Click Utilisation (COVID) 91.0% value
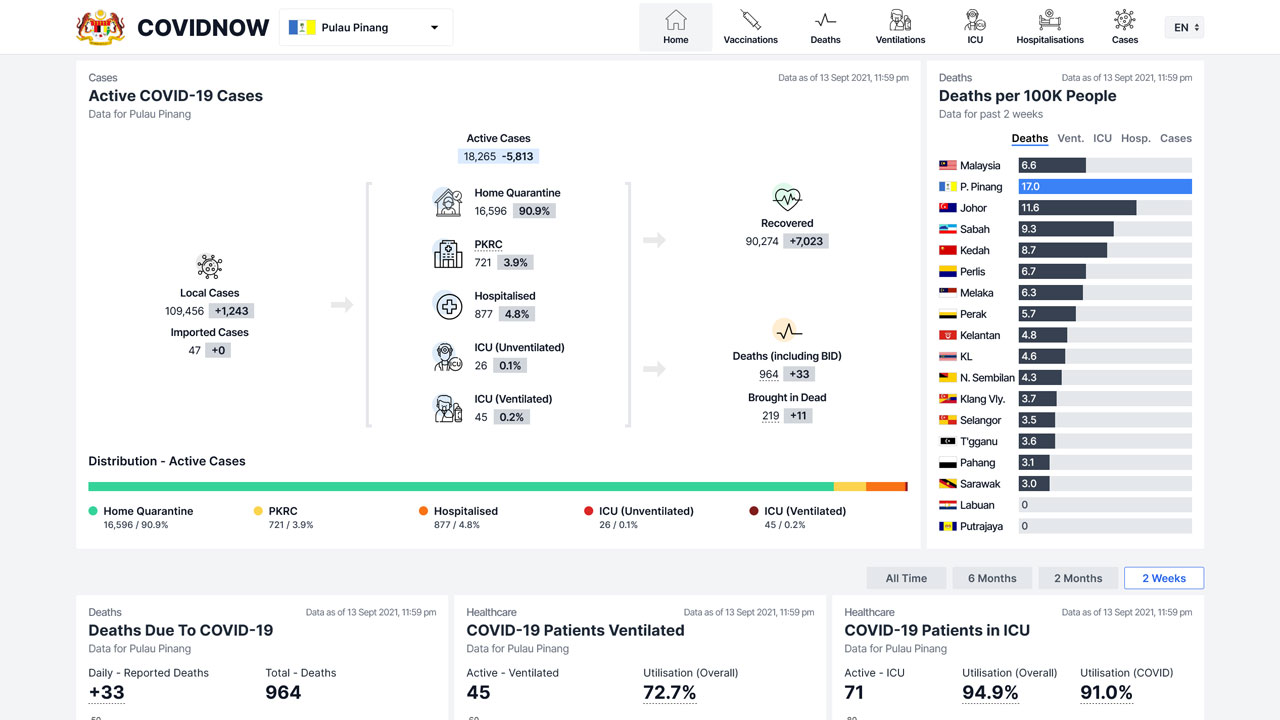 pyautogui.click(x=1107, y=693)
